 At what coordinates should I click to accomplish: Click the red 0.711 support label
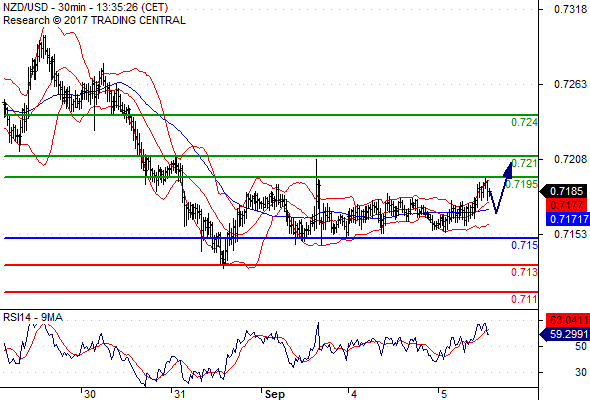coord(525,299)
